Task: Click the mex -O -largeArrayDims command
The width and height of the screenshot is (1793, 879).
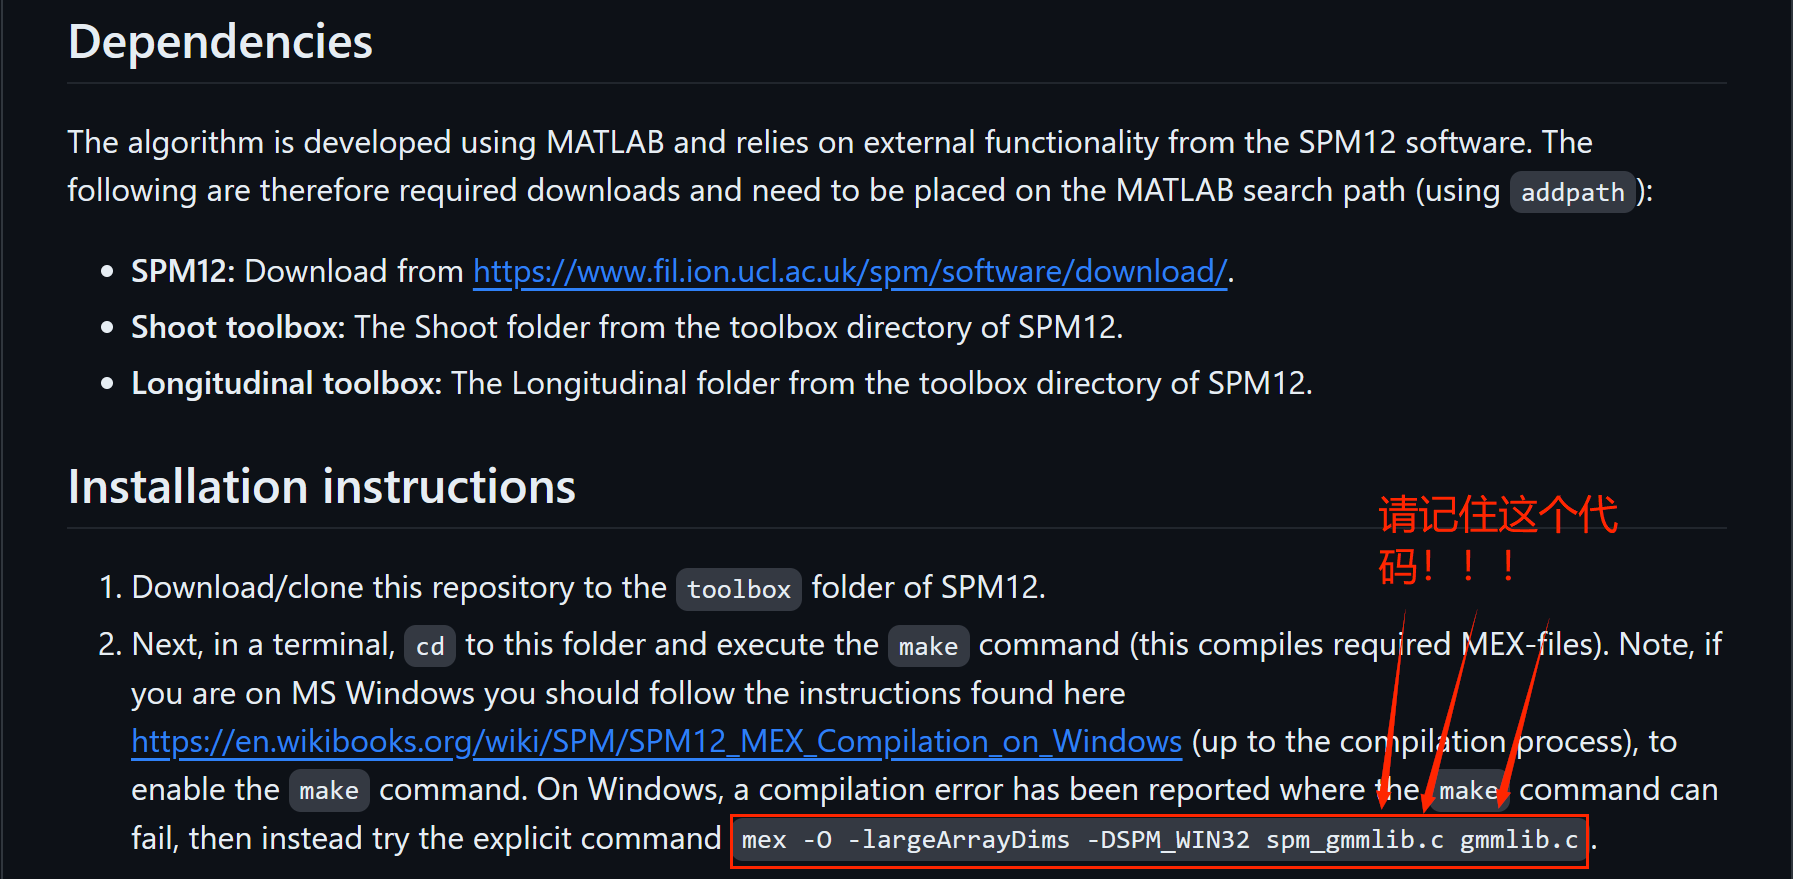Action: 1159,840
